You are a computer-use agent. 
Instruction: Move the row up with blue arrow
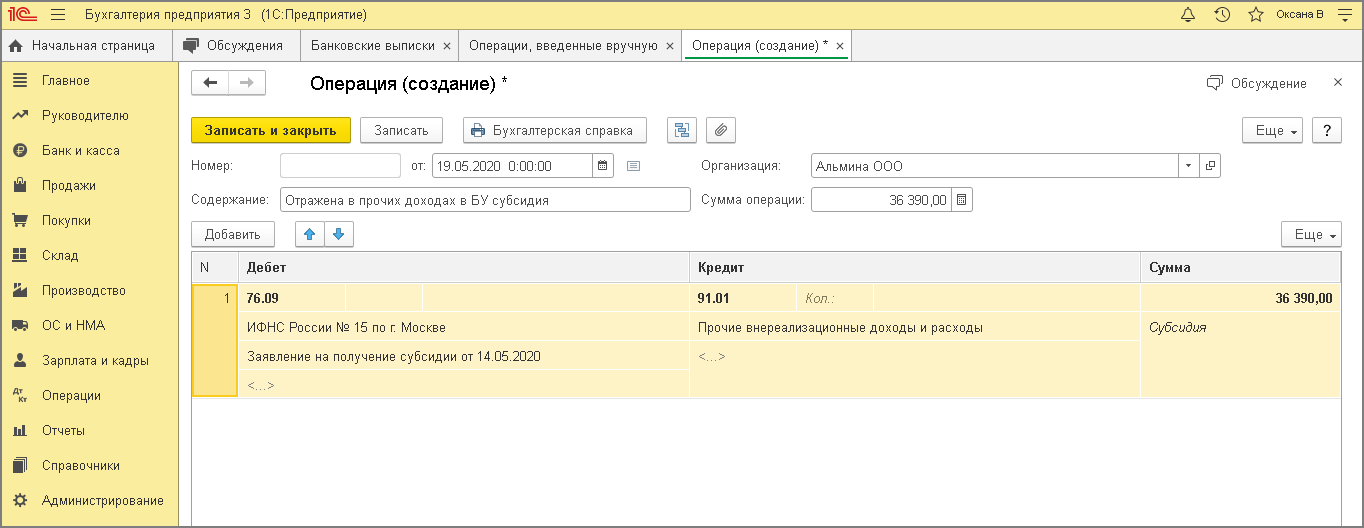(310, 234)
